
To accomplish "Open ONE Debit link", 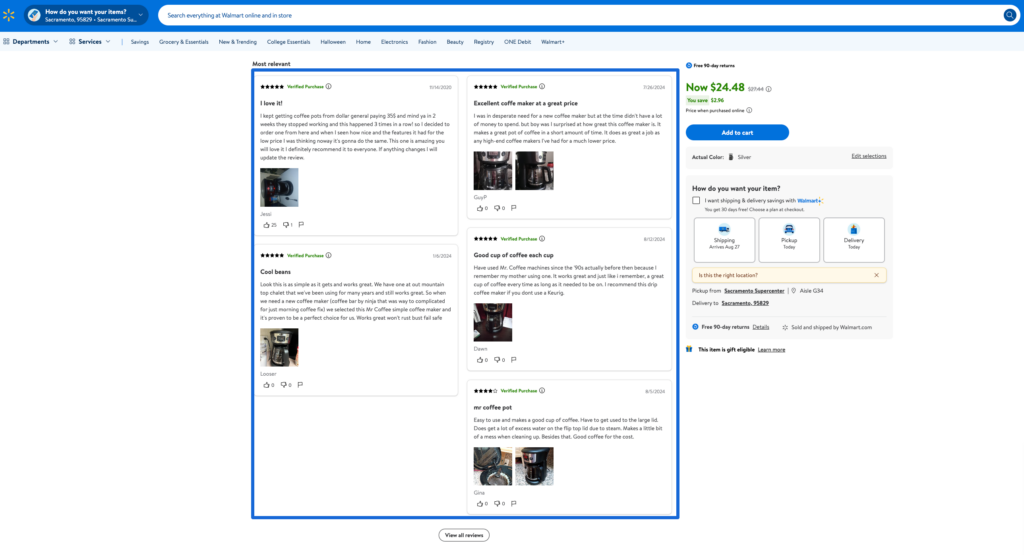I will pos(517,42).
